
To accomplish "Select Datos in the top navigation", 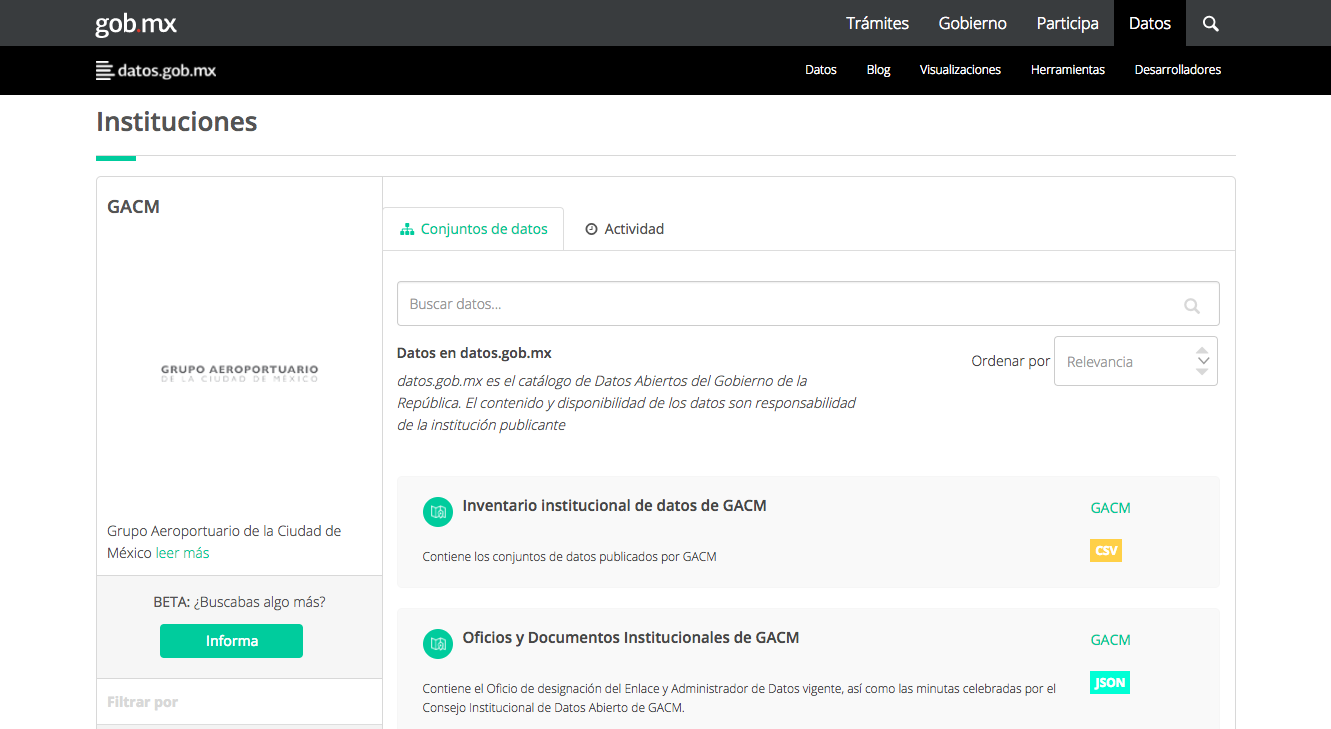I will coord(1150,23).
